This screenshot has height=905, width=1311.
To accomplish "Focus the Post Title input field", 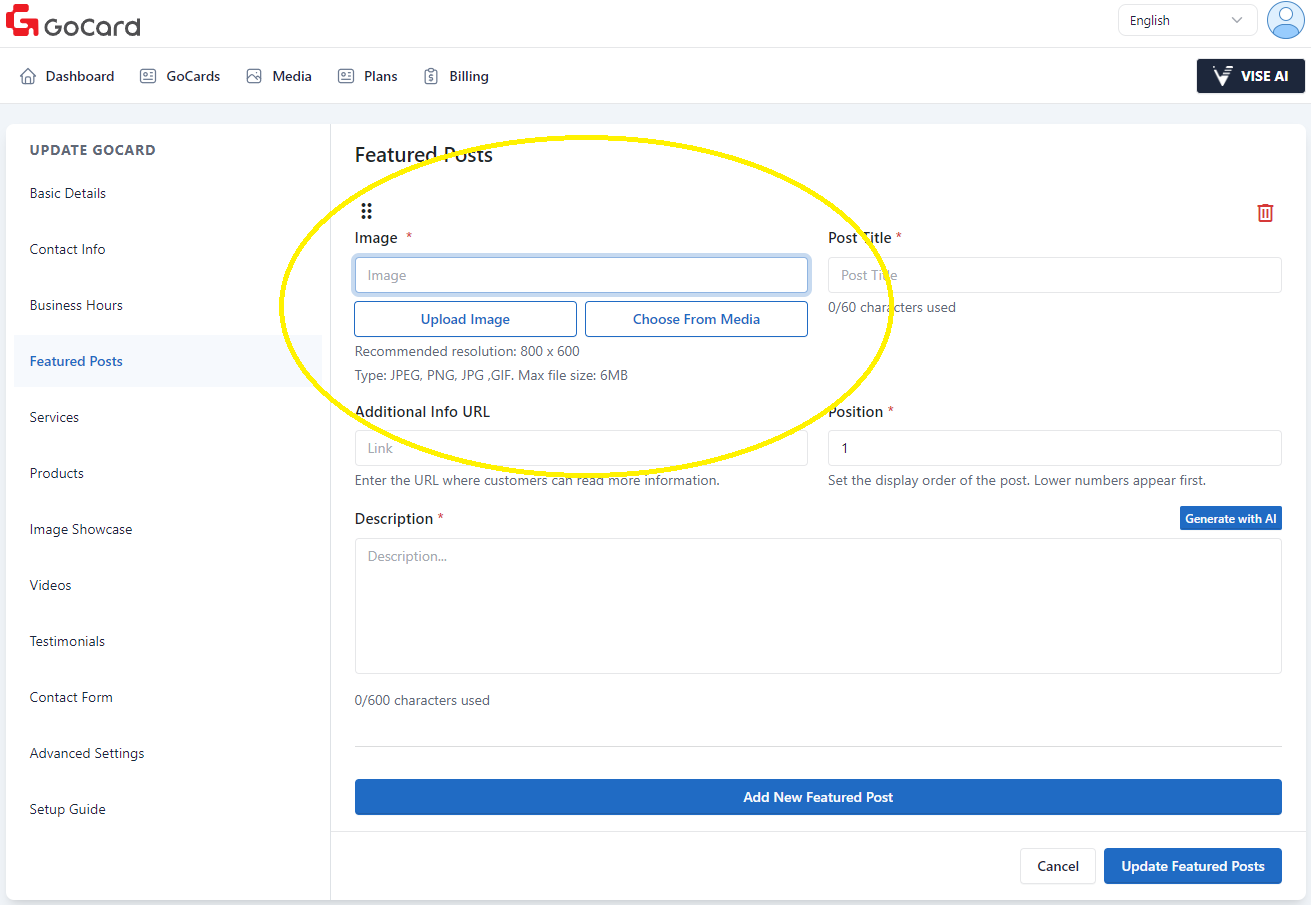I will click(x=1054, y=275).
